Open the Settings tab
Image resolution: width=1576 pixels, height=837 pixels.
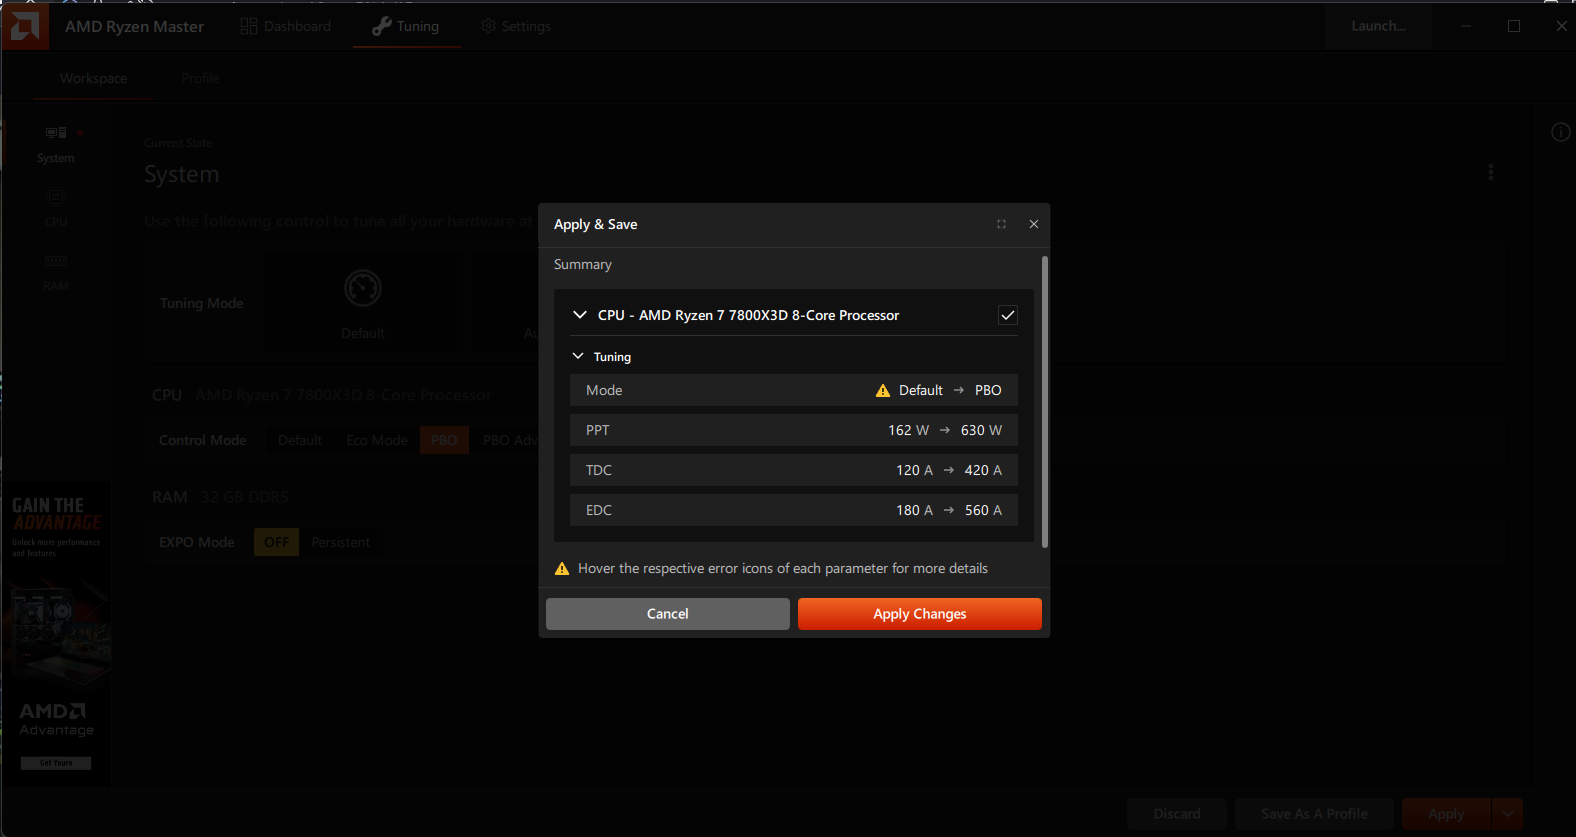tap(516, 26)
